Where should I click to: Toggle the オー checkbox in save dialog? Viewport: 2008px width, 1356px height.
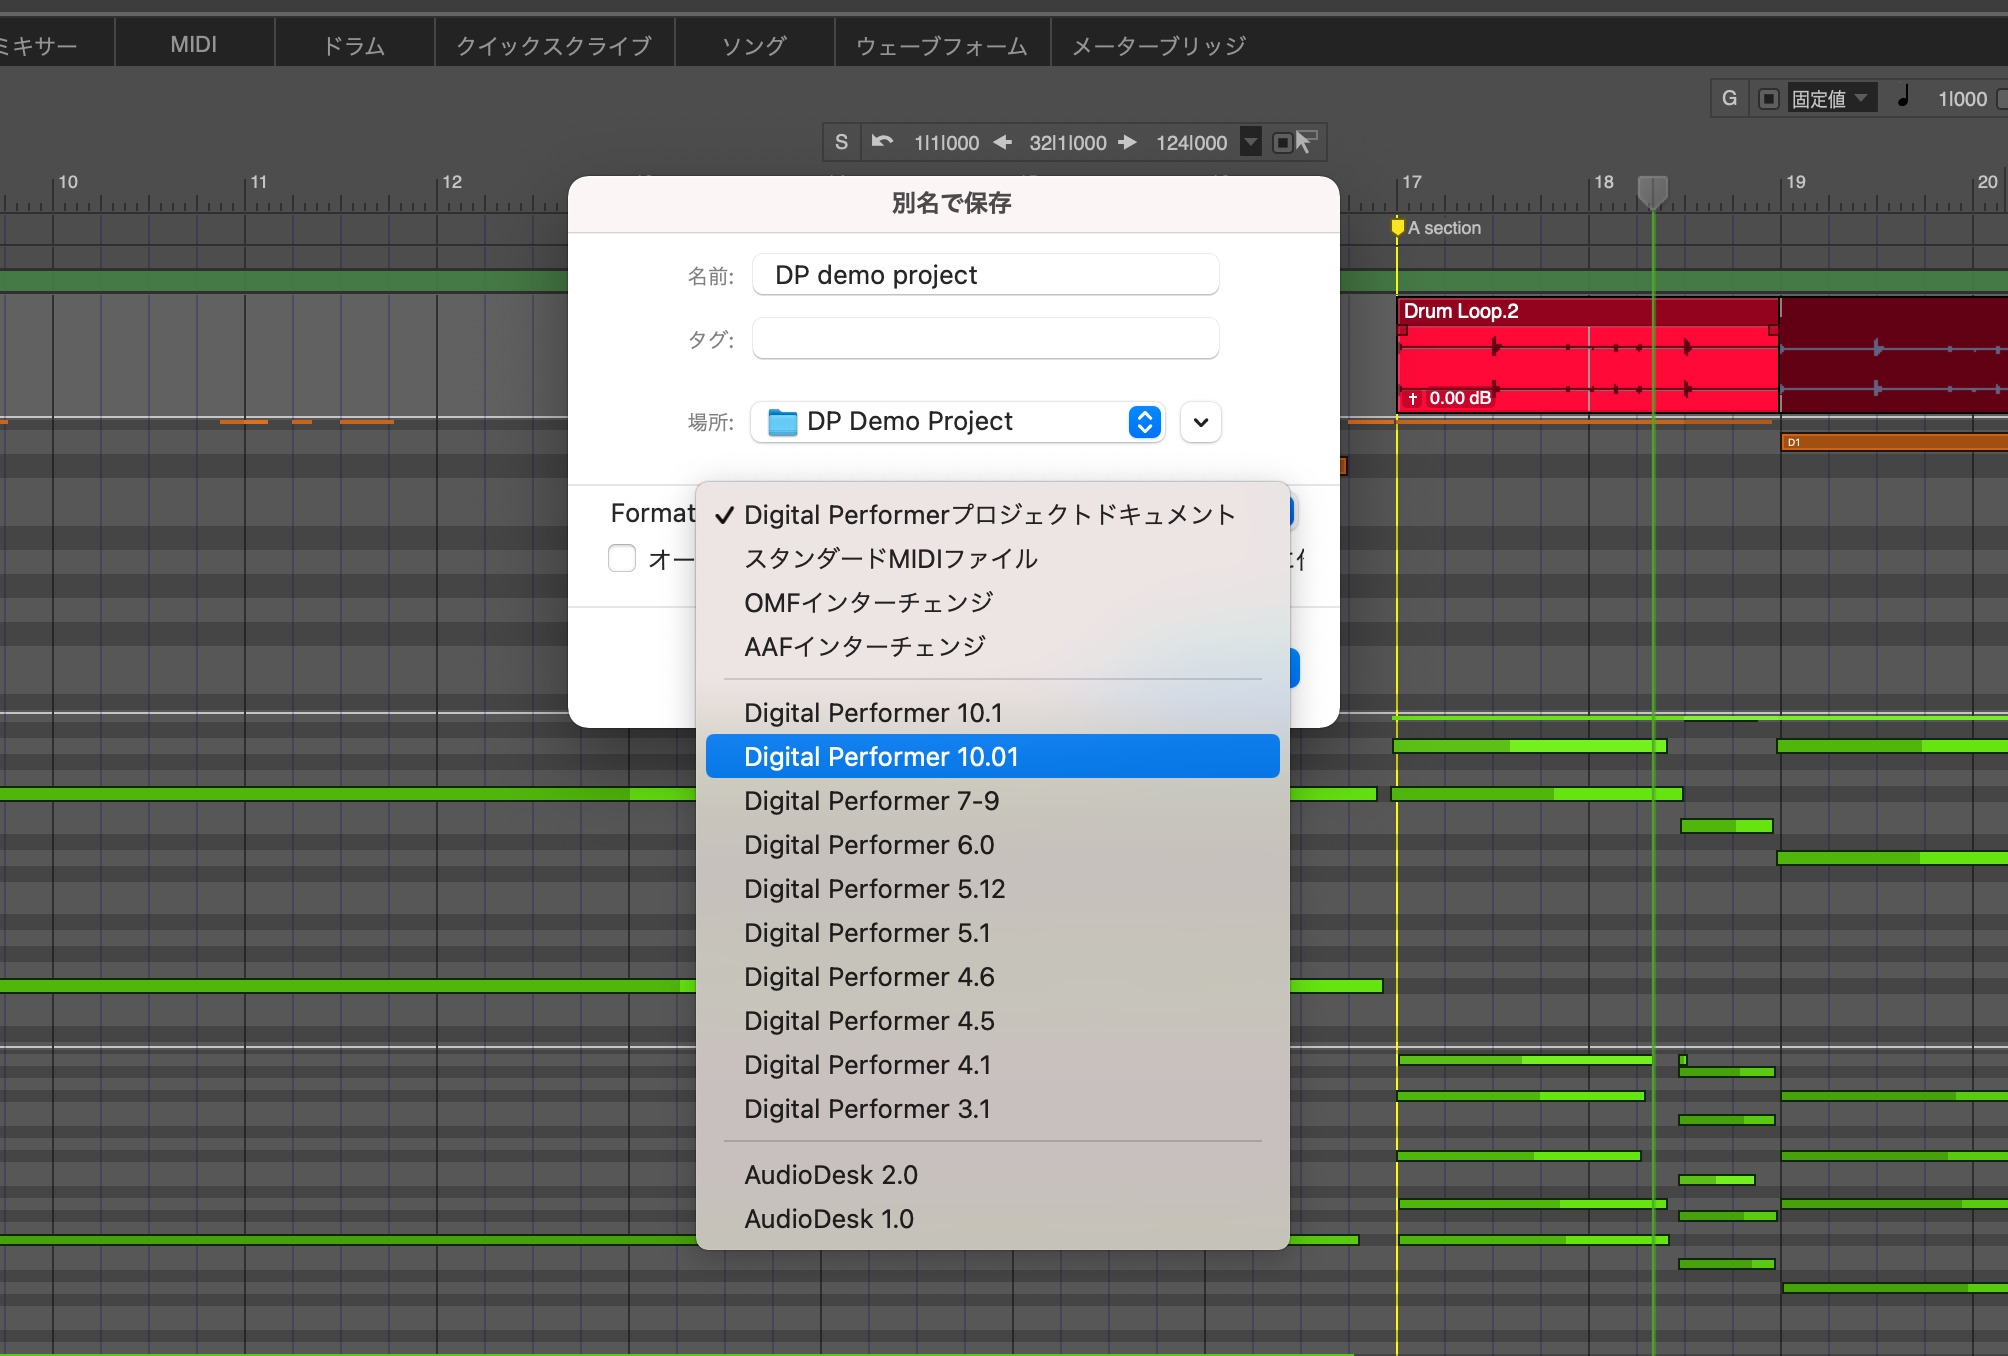tap(622, 558)
